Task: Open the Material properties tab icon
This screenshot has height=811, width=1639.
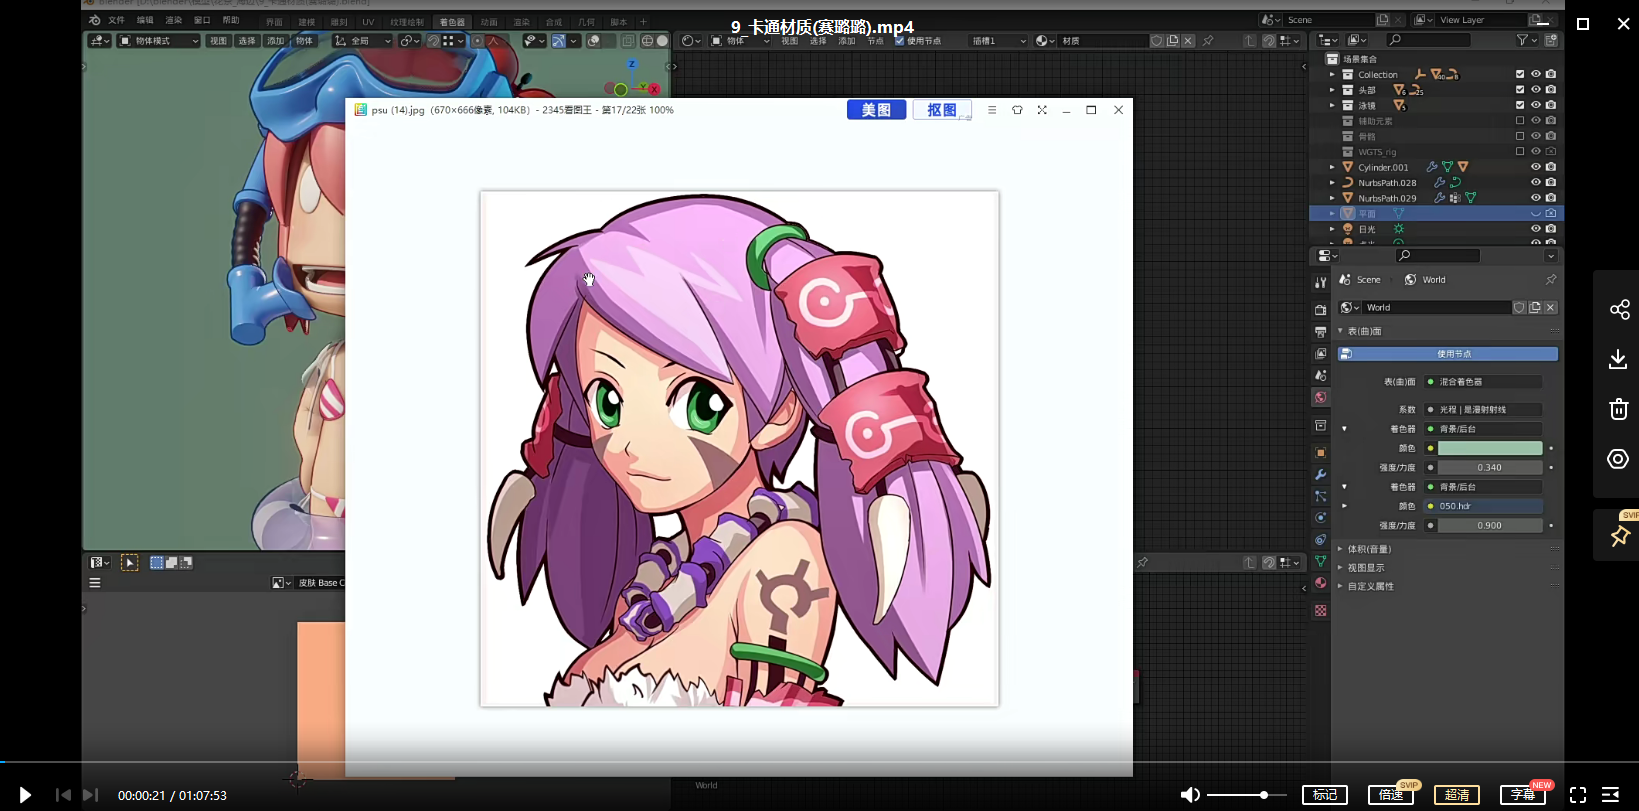Action: click(1321, 583)
